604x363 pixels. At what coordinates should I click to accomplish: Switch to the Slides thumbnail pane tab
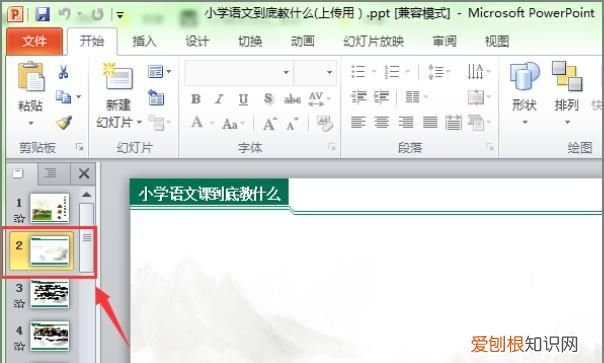point(18,173)
